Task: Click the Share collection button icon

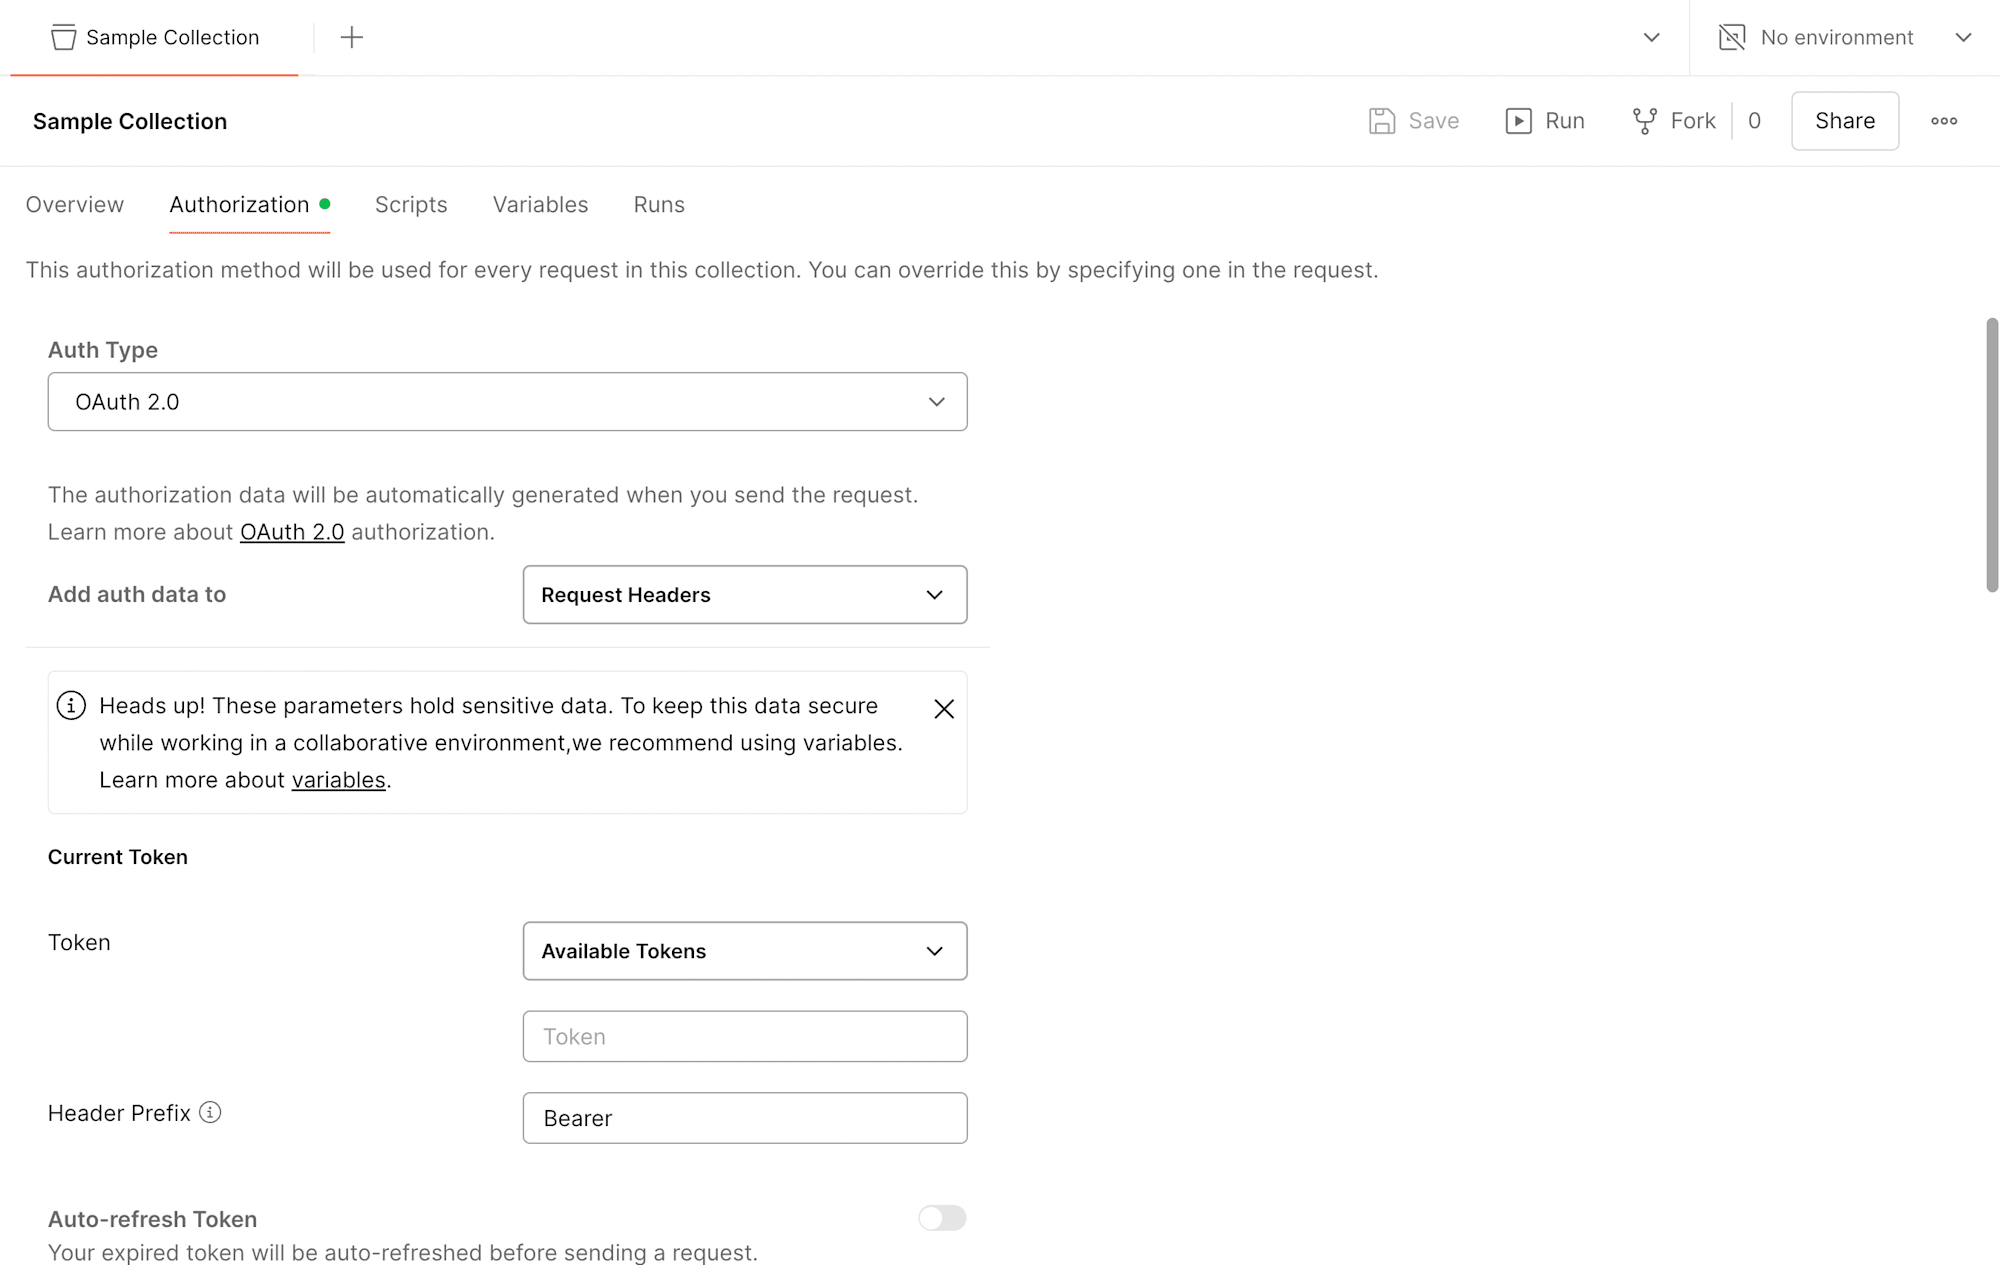Action: click(x=1846, y=120)
